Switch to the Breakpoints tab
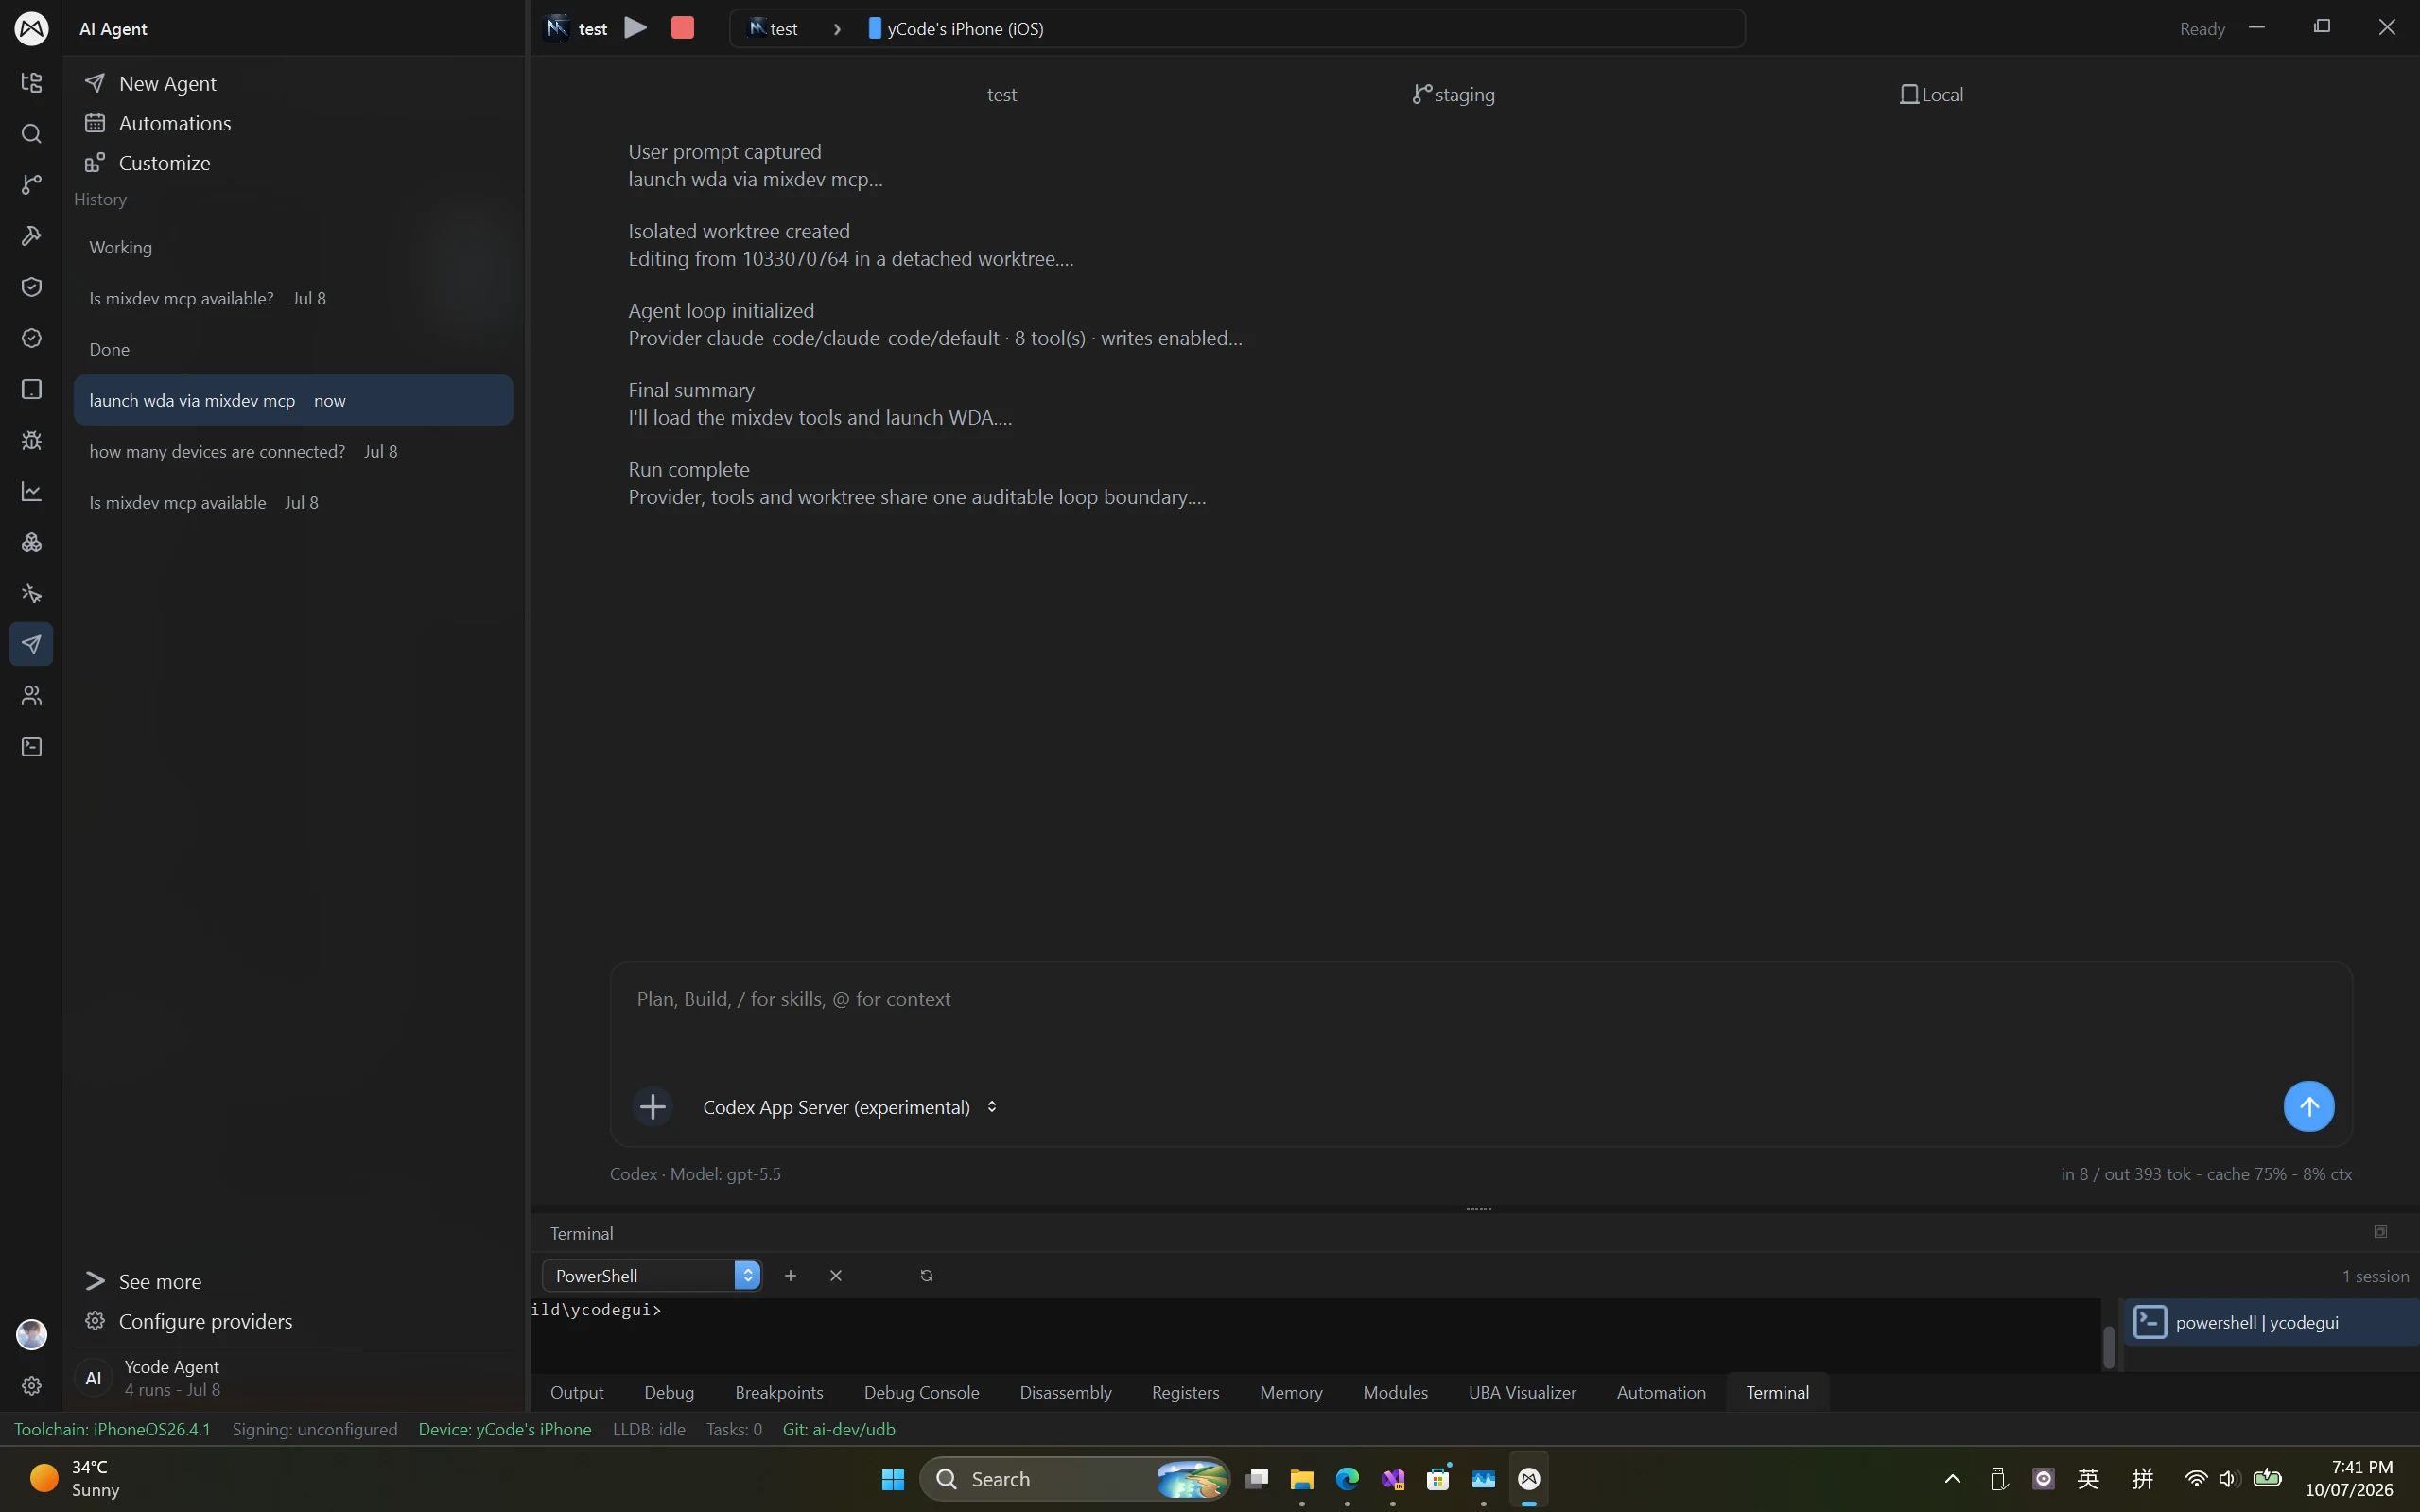 click(x=779, y=1393)
